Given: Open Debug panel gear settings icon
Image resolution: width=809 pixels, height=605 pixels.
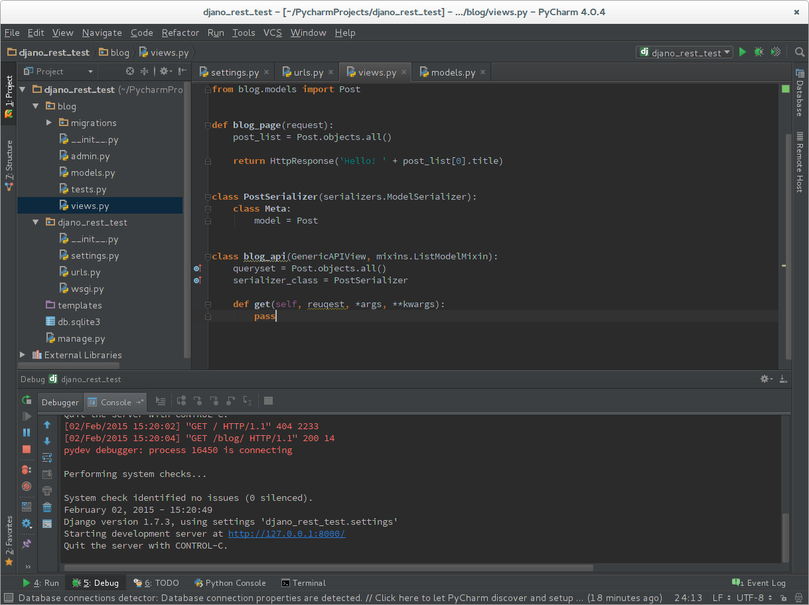Looking at the screenshot, I should pos(766,379).
